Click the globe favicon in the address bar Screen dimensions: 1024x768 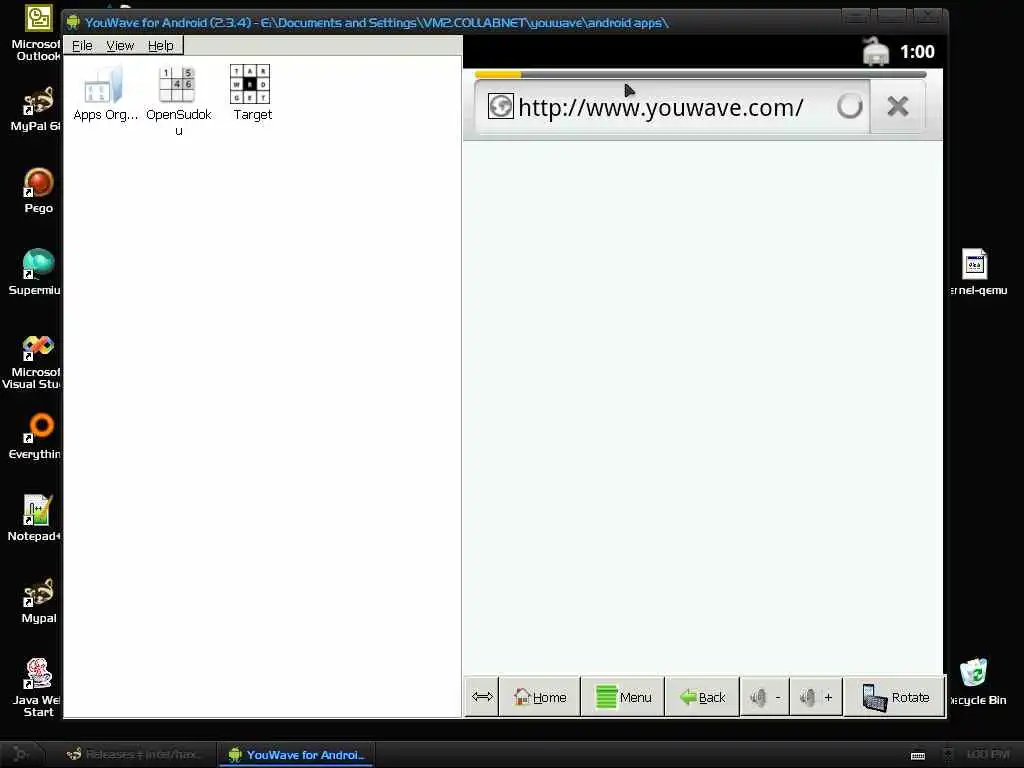(x=501, y=106)
